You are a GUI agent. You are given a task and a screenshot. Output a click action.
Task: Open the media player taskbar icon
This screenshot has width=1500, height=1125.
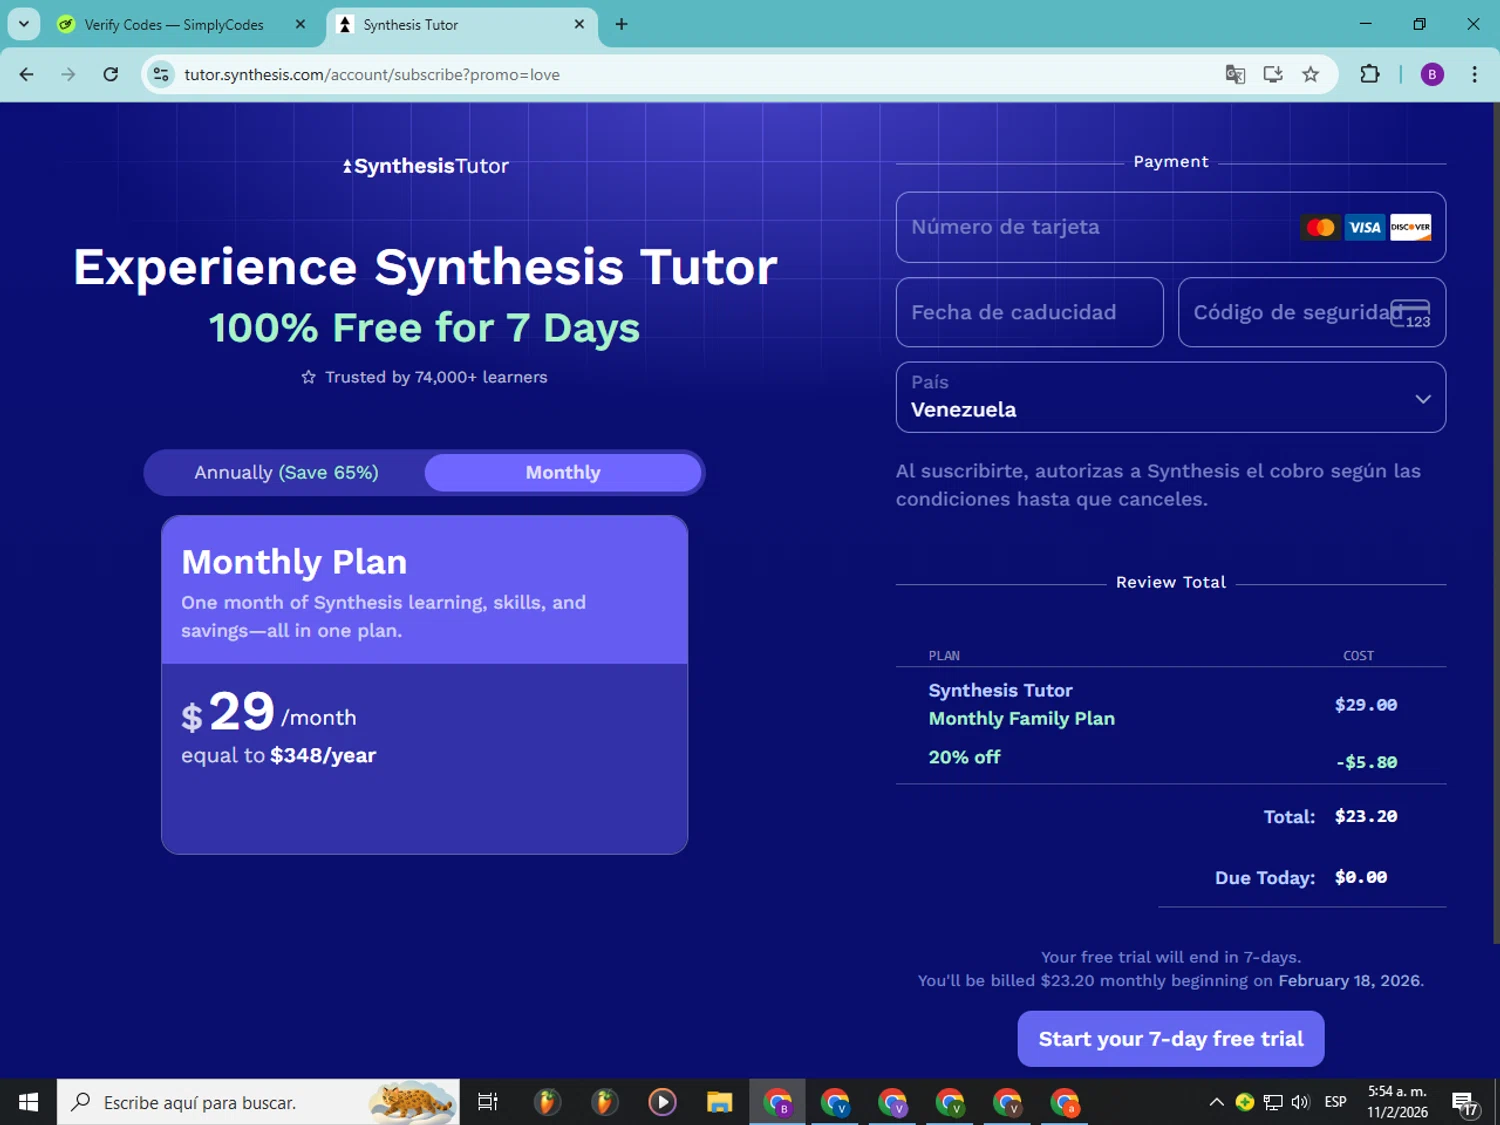click(x=662, y=1102)
